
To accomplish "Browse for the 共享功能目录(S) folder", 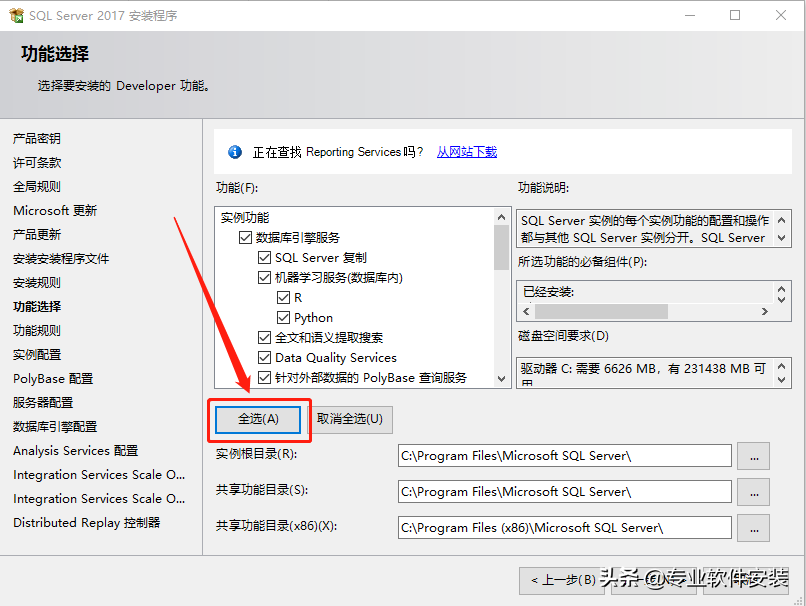I will click(x=754, y=492).
